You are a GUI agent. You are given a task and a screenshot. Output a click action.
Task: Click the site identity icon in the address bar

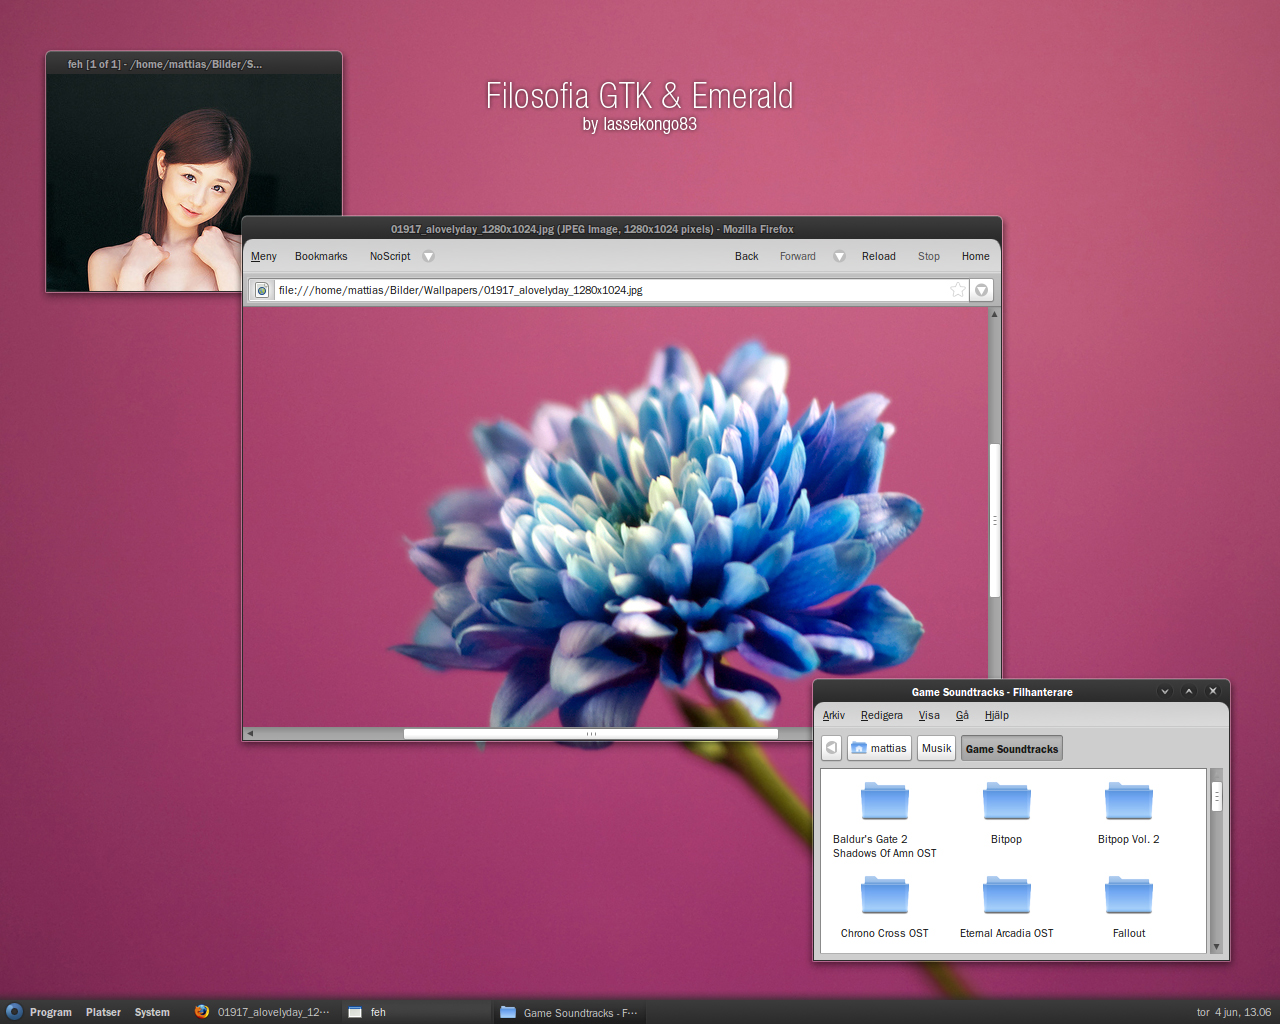click(262, 290)
